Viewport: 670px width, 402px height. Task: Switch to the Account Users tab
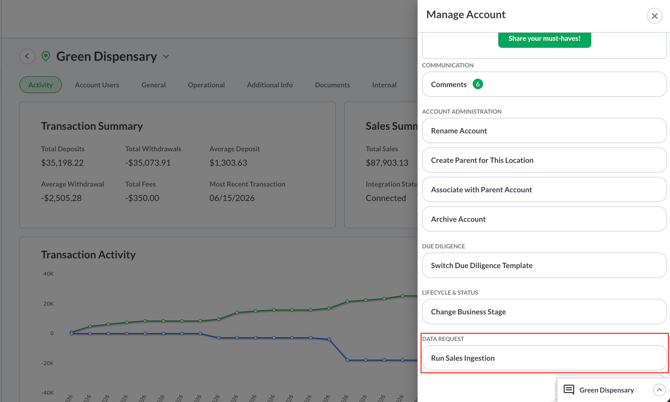97,85
